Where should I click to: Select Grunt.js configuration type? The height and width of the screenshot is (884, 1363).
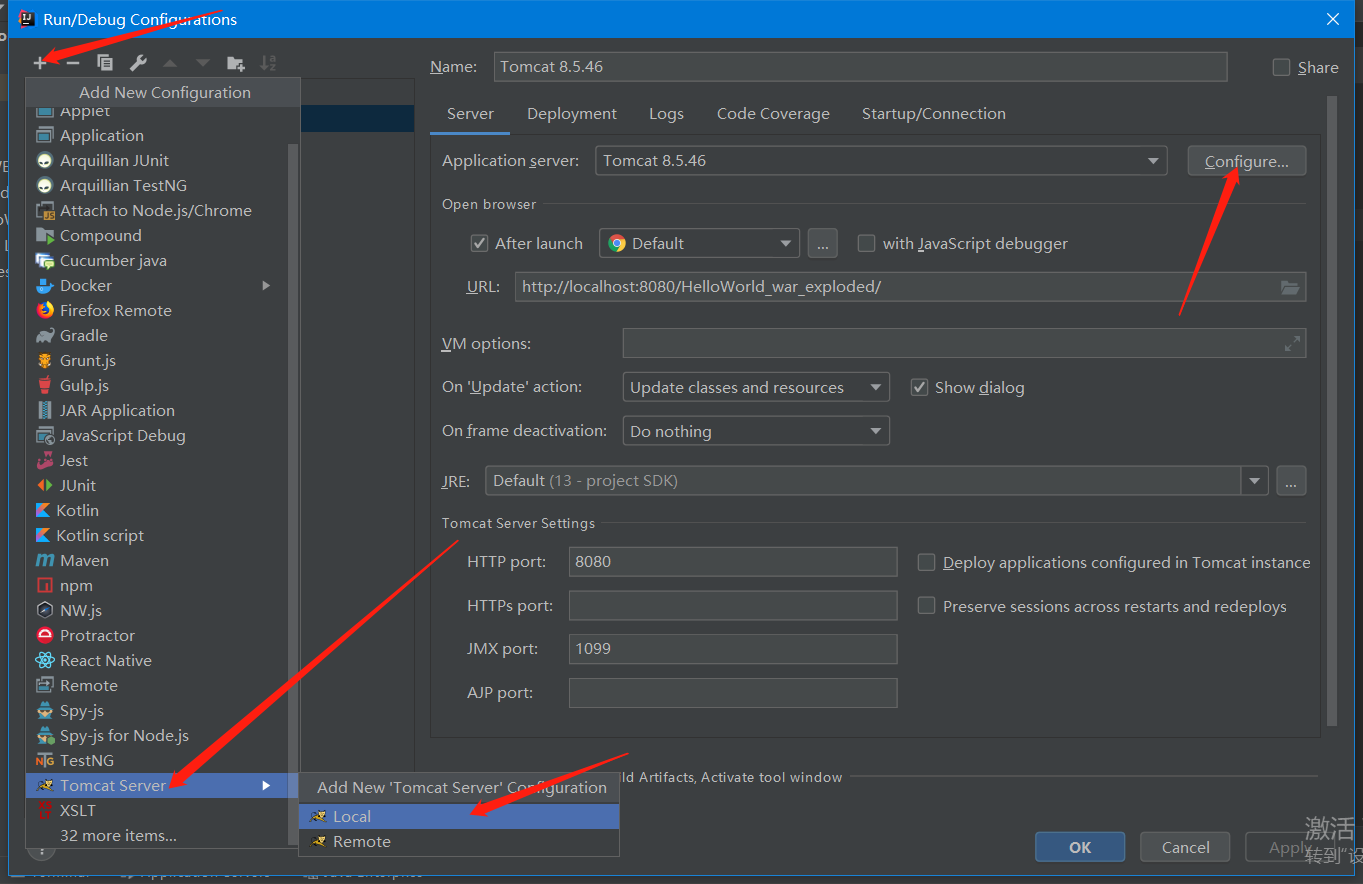pos(157,360)
